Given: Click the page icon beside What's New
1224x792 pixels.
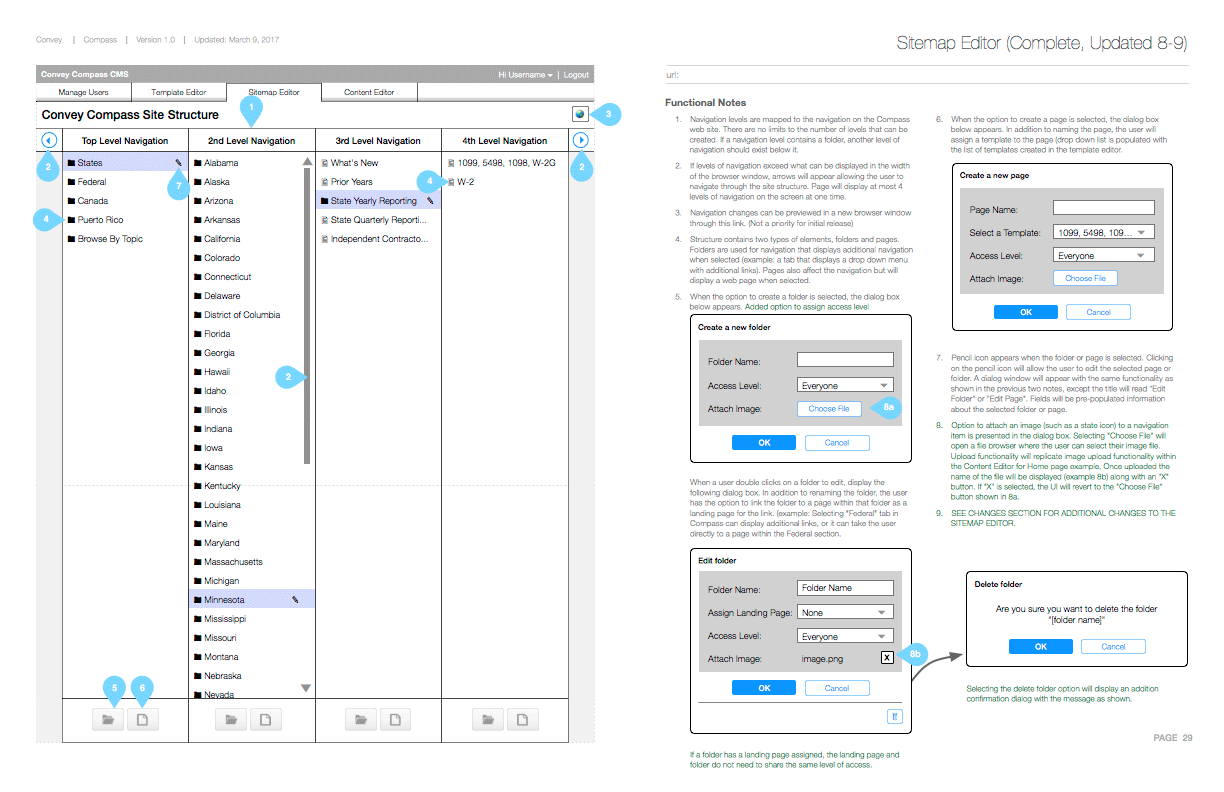Looking at the screenshot, I should click(x=324, y=163).
